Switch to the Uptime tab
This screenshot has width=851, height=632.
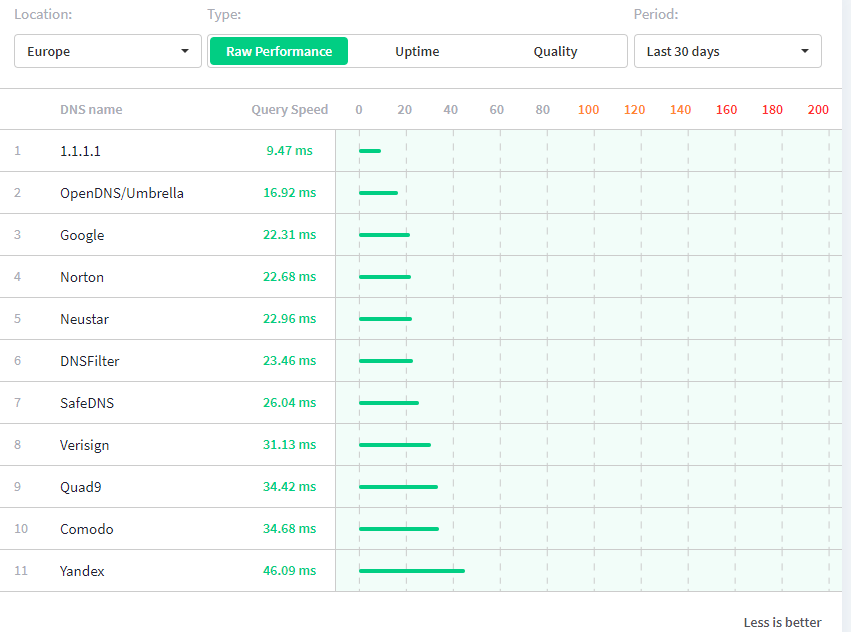click(417, 52)
